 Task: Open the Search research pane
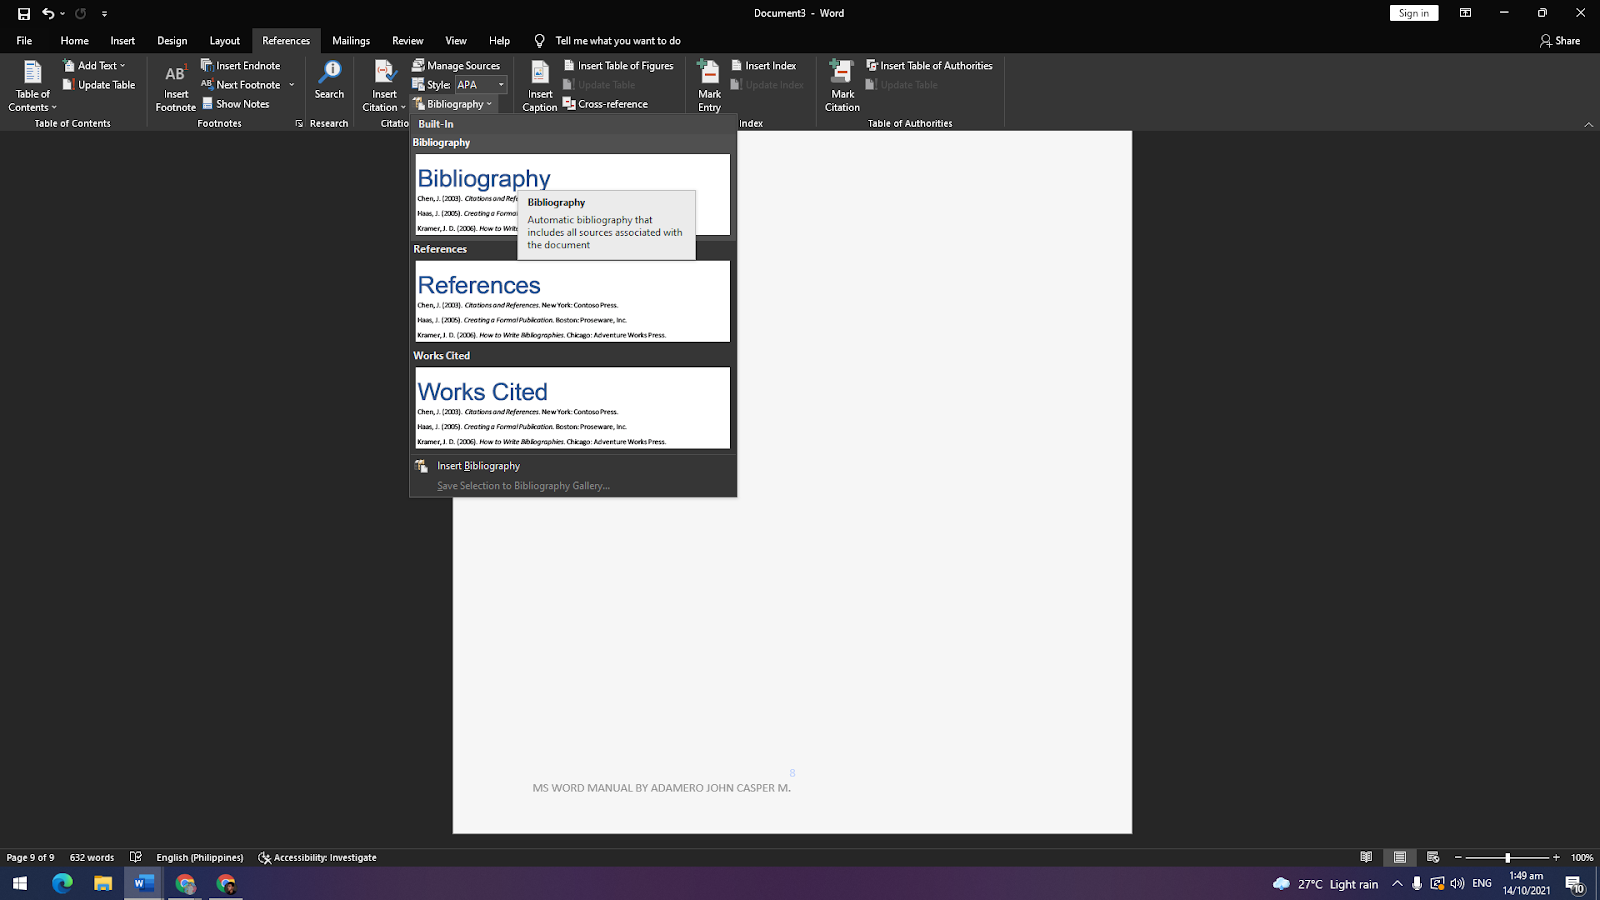[x=329, y=80]
